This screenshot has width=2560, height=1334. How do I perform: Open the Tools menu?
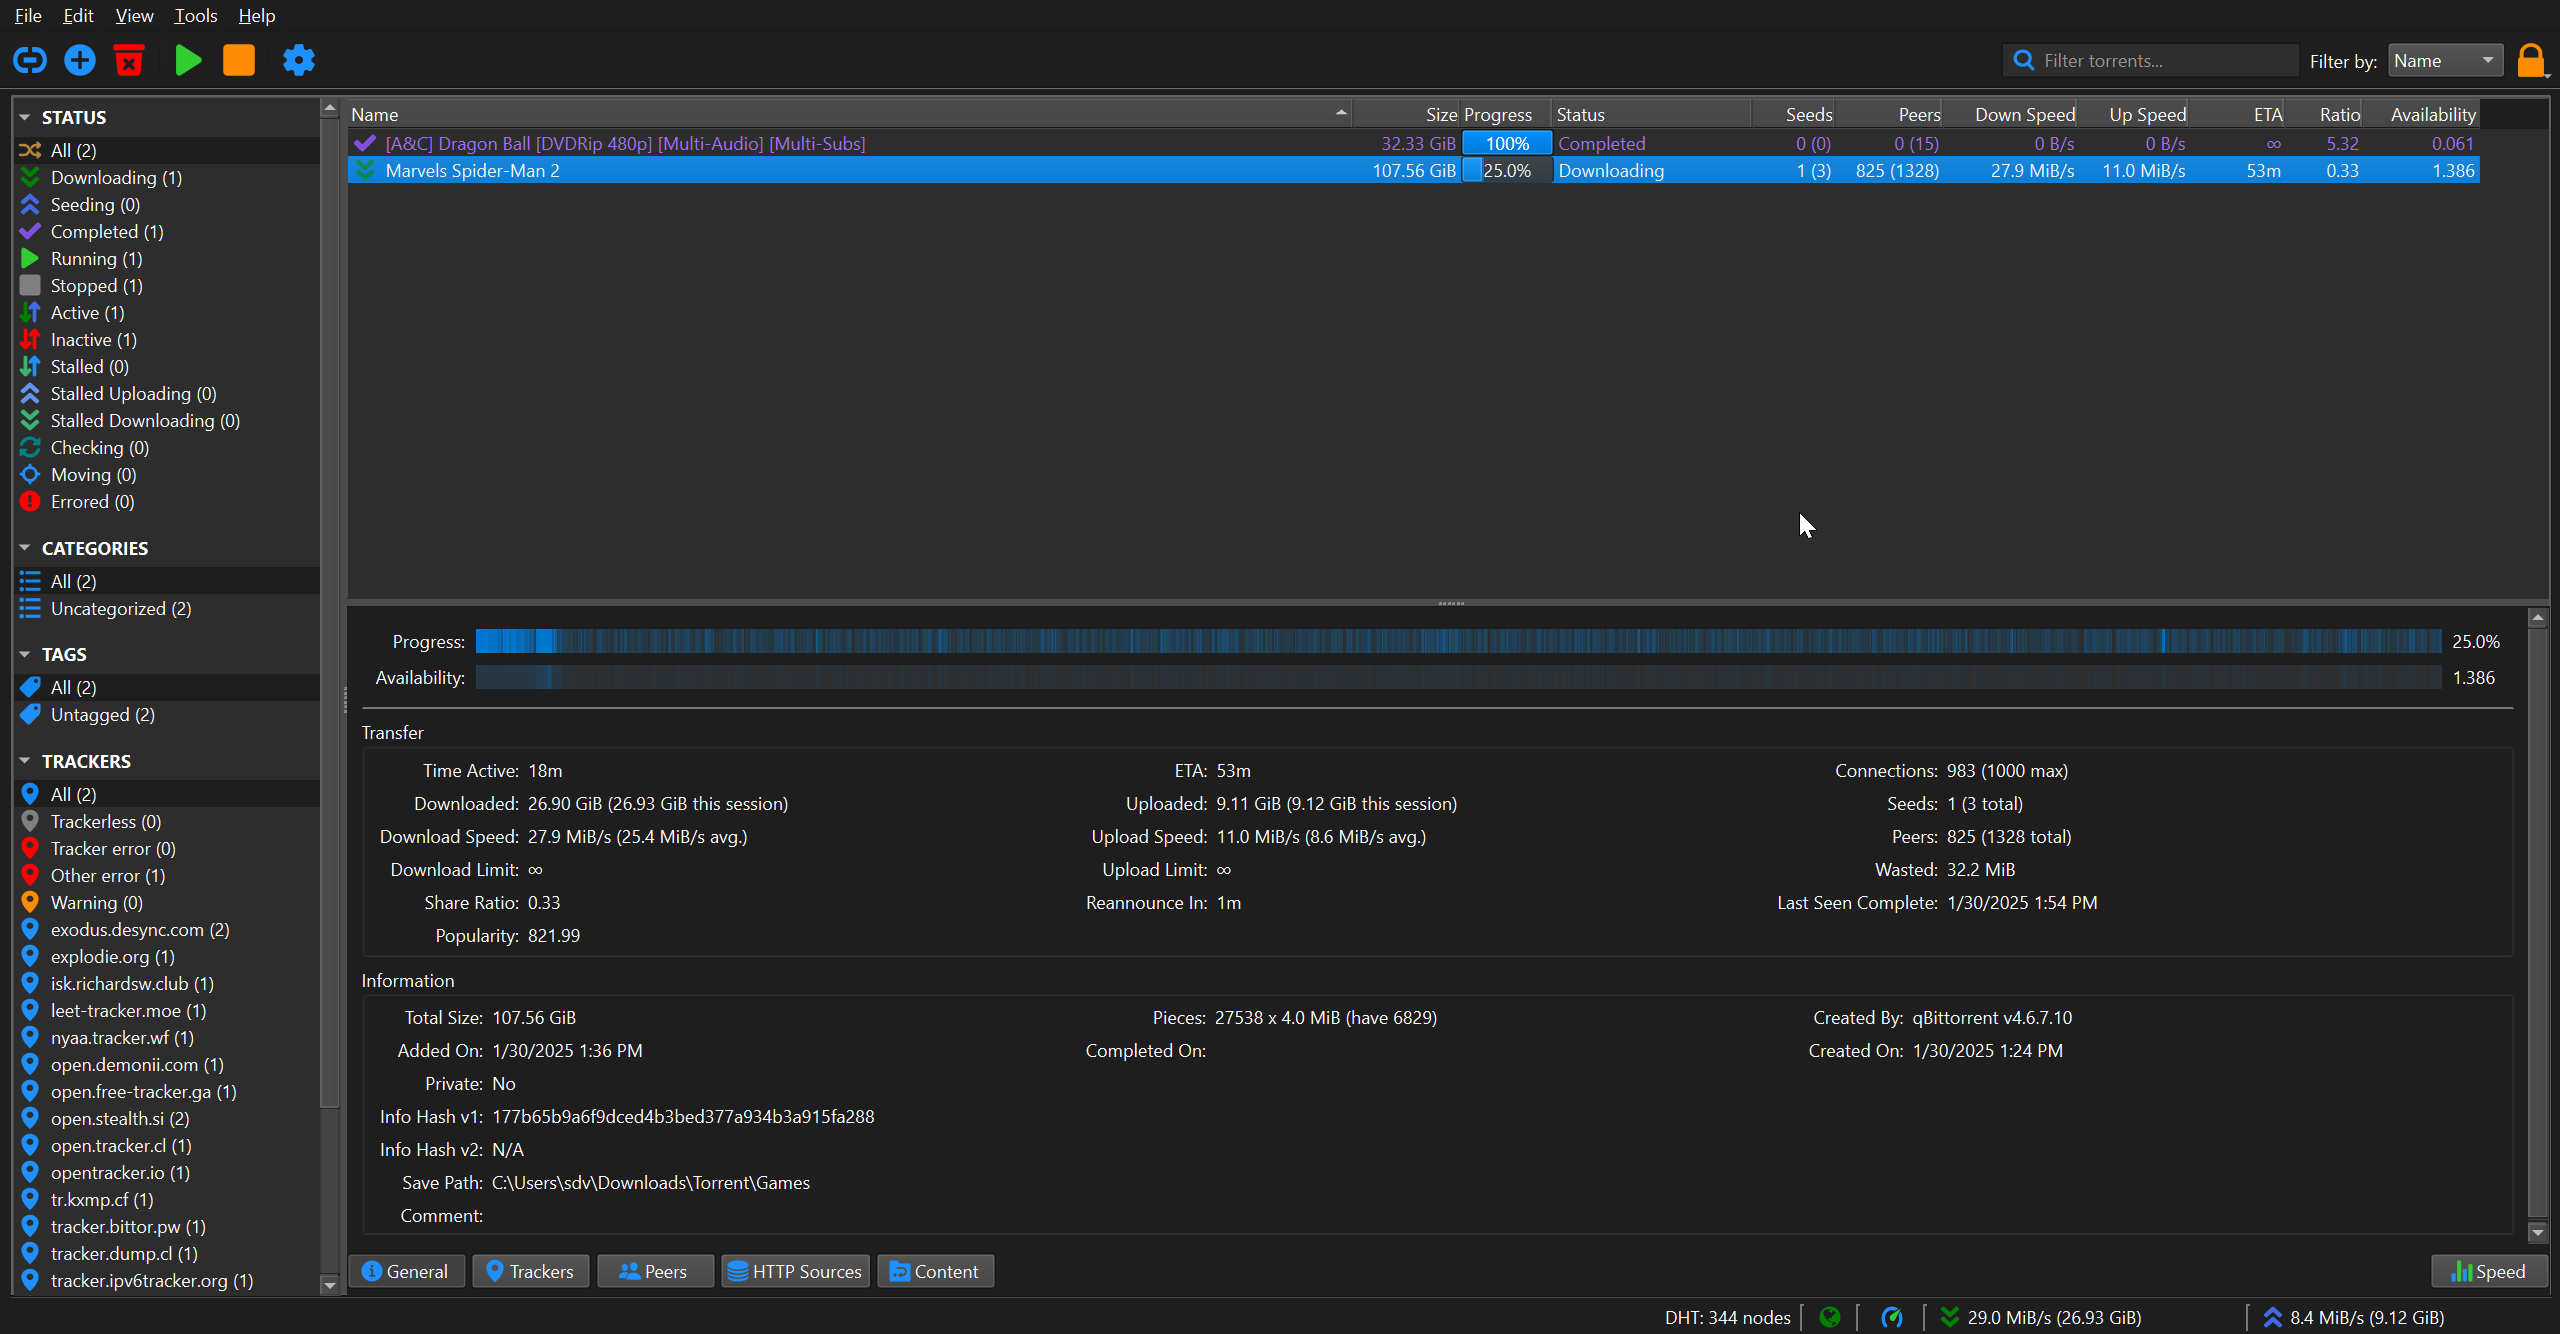pyautogui.click(x=196, y=16)
